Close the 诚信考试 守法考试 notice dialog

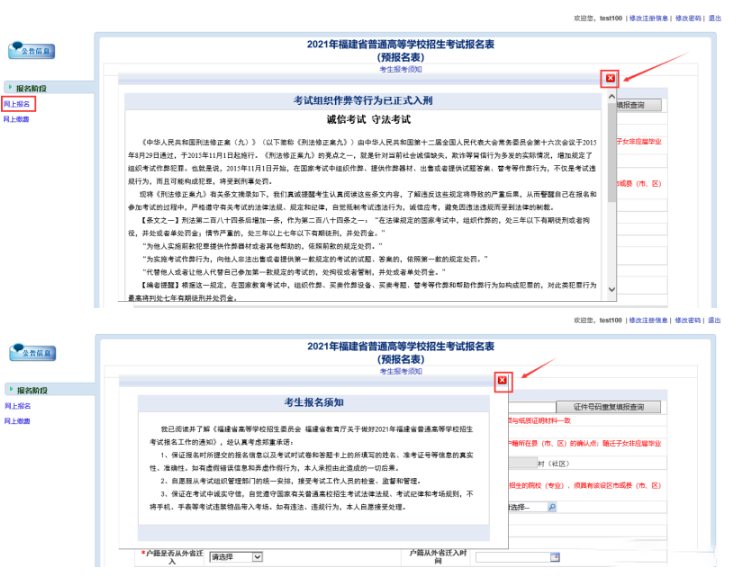(610, 78)
